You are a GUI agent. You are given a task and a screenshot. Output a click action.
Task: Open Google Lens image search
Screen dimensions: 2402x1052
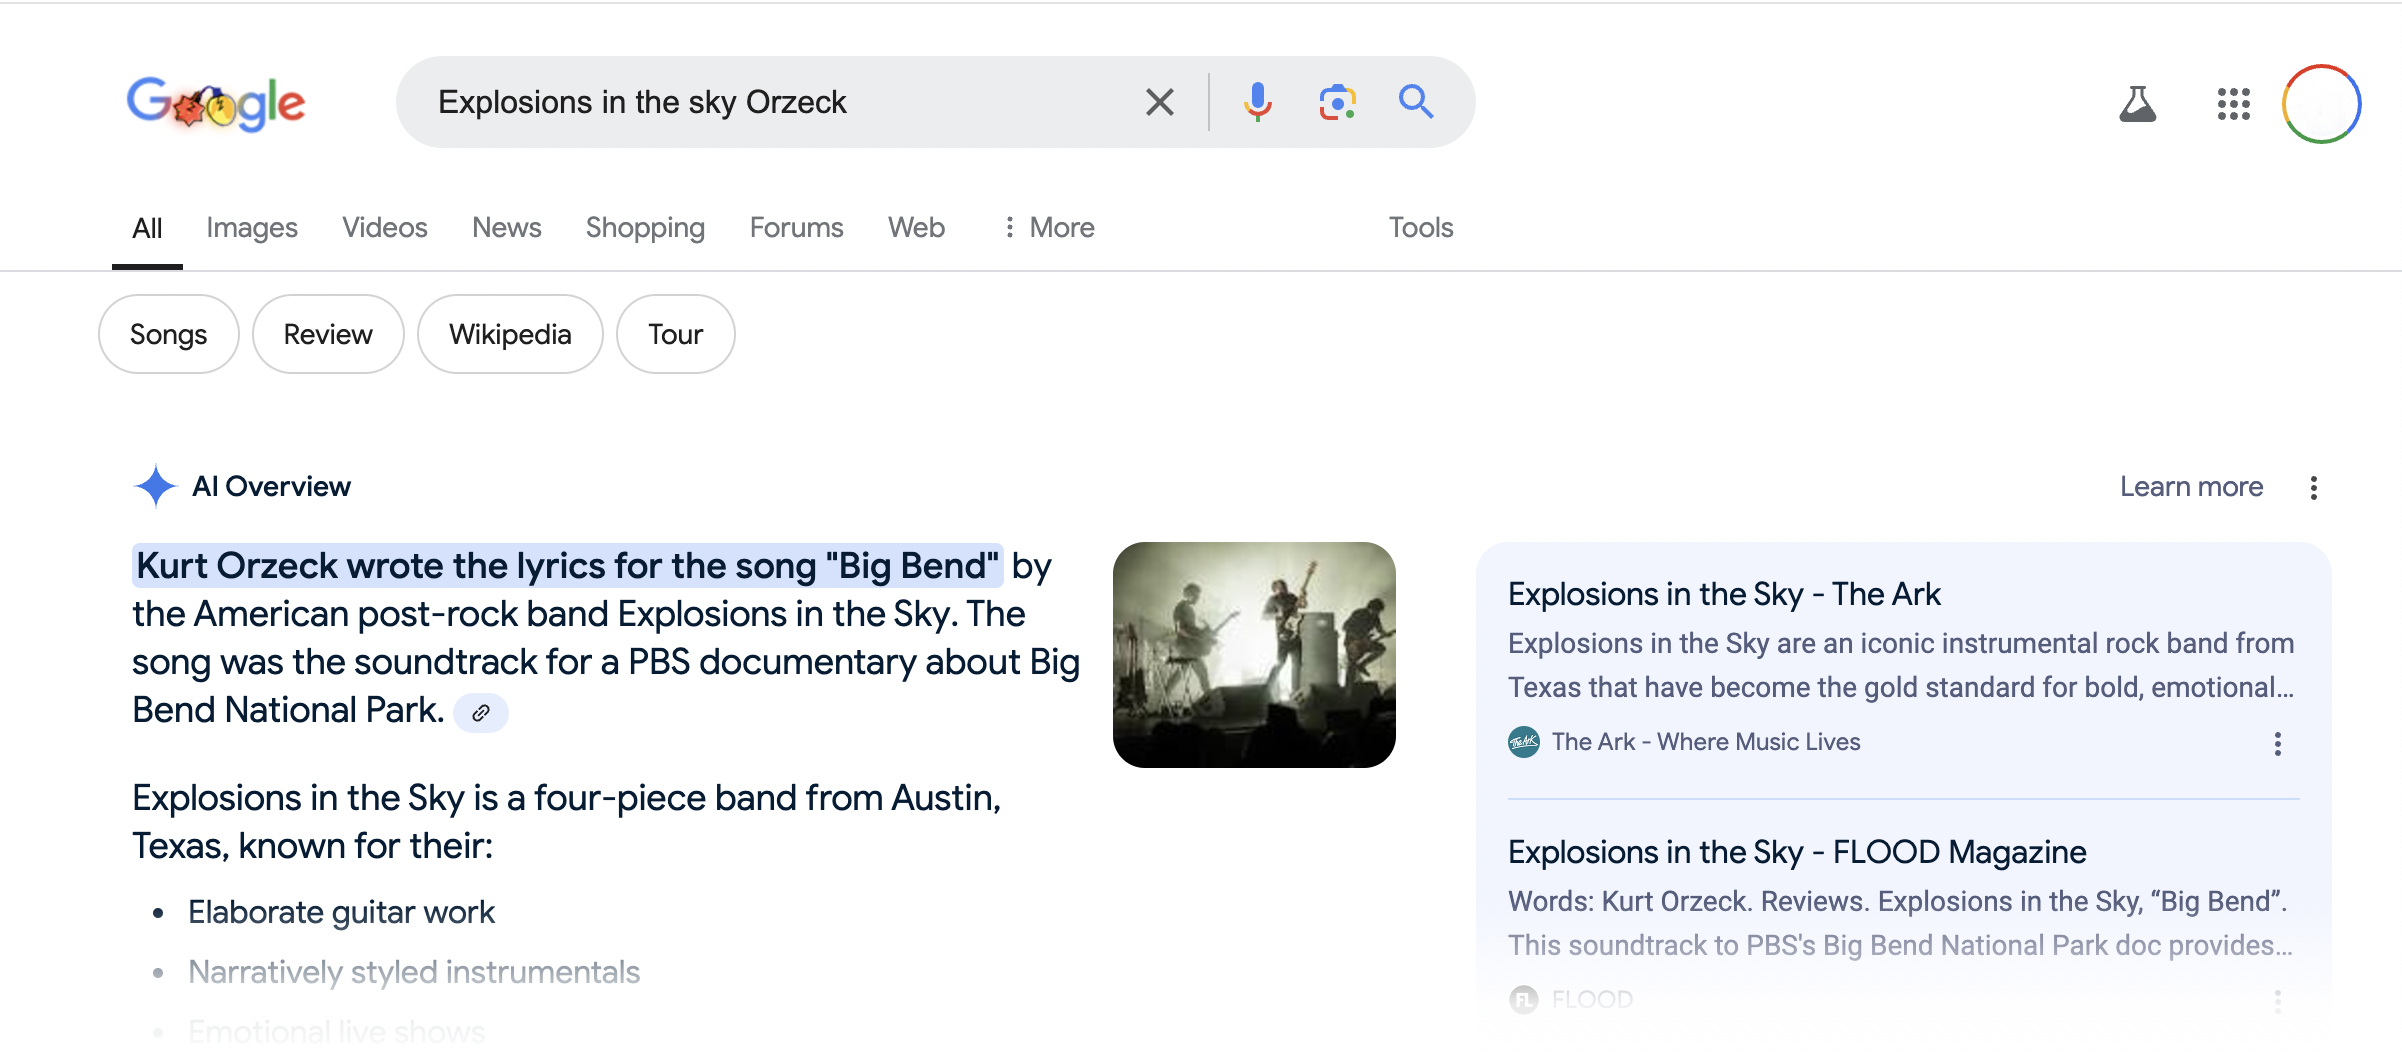pyautogui.click(x=1337, y=102)
